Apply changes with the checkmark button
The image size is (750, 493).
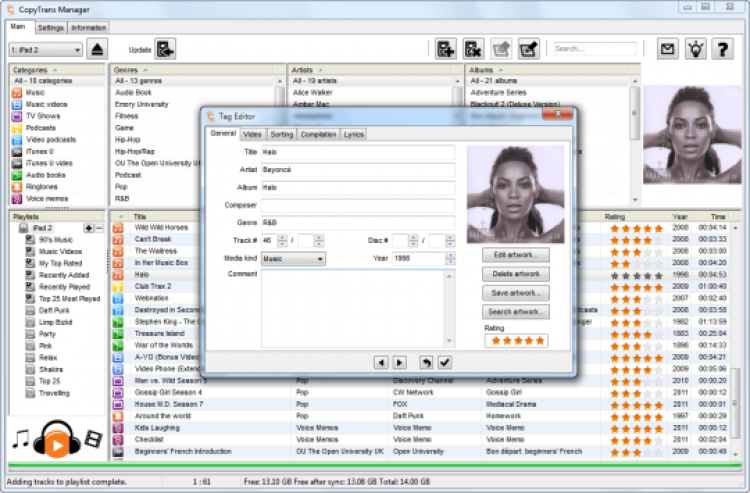click(445, 362)
